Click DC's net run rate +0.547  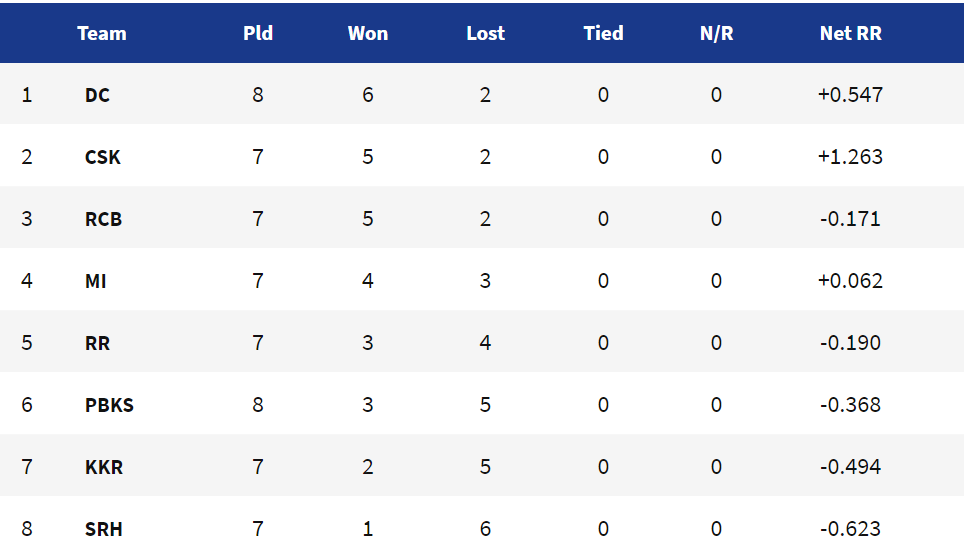(x=850, y=95)
